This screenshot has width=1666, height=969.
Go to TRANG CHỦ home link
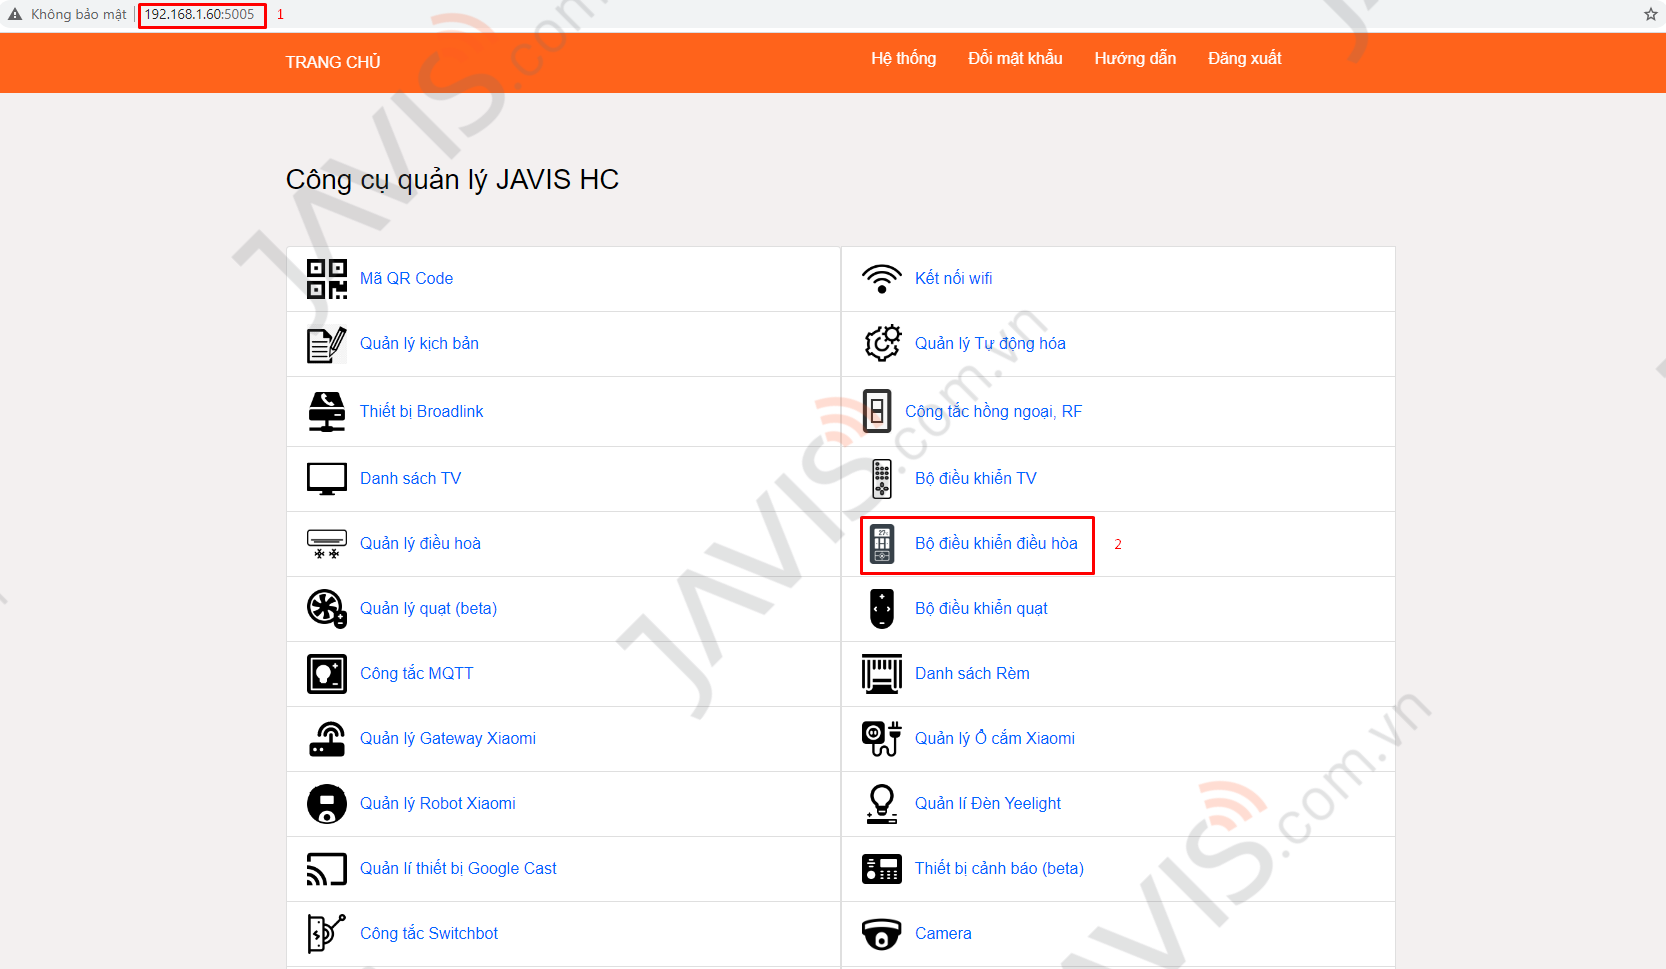[333, 62]
